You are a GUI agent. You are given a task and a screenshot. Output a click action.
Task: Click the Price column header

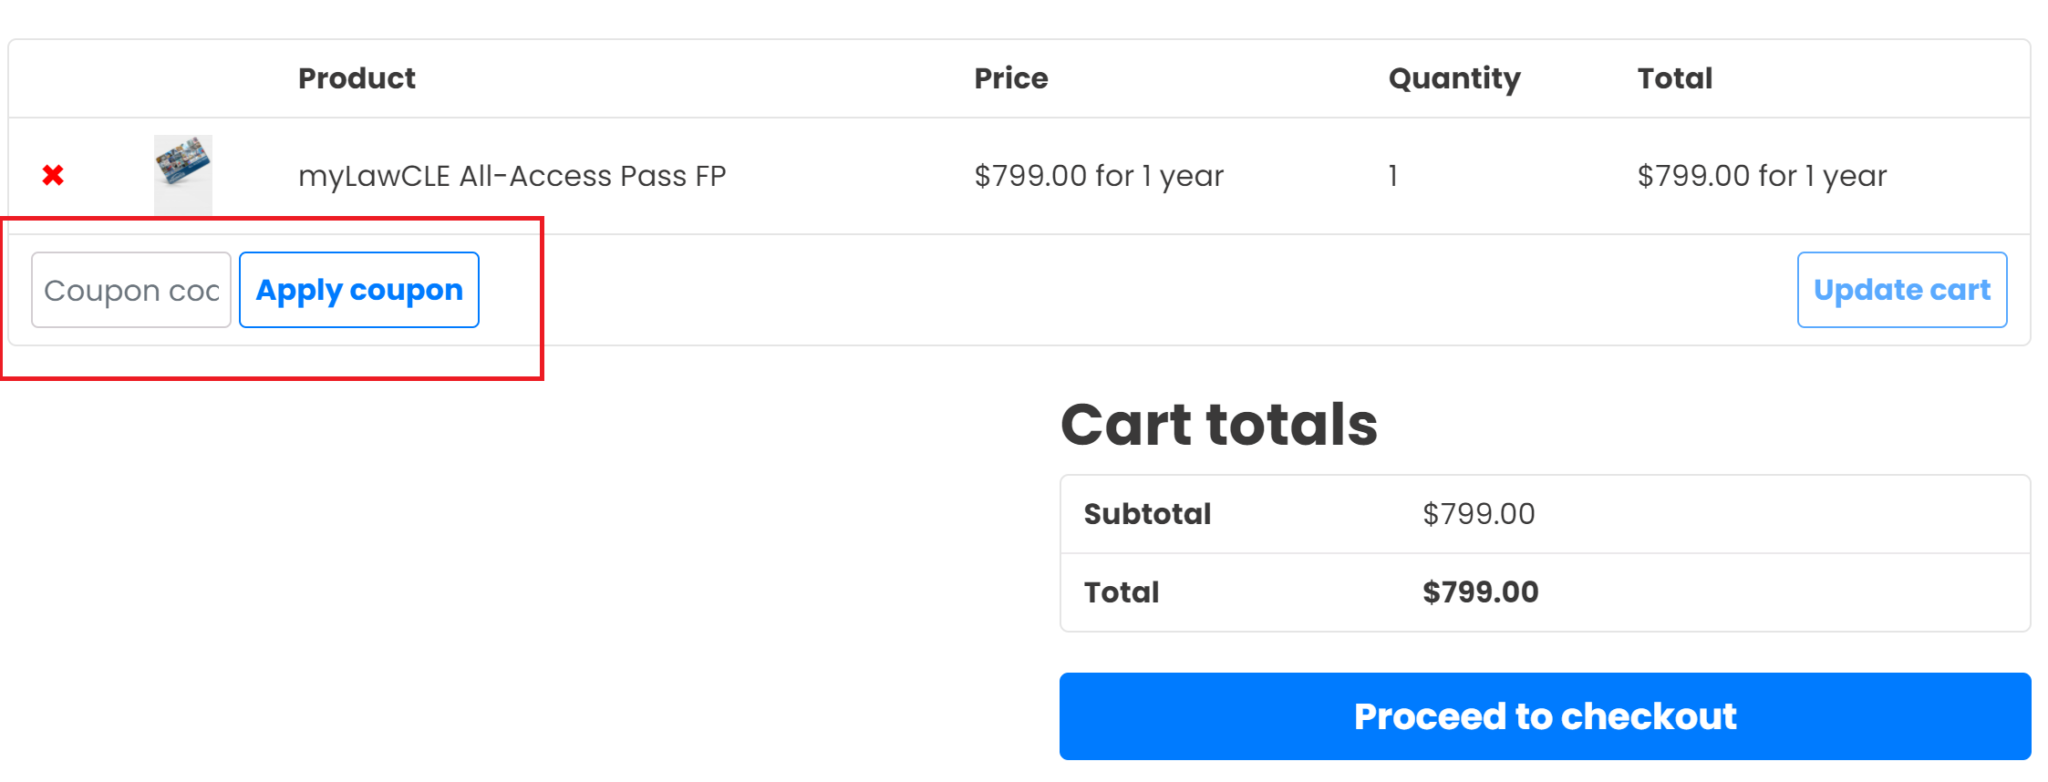coord(1010,78)
